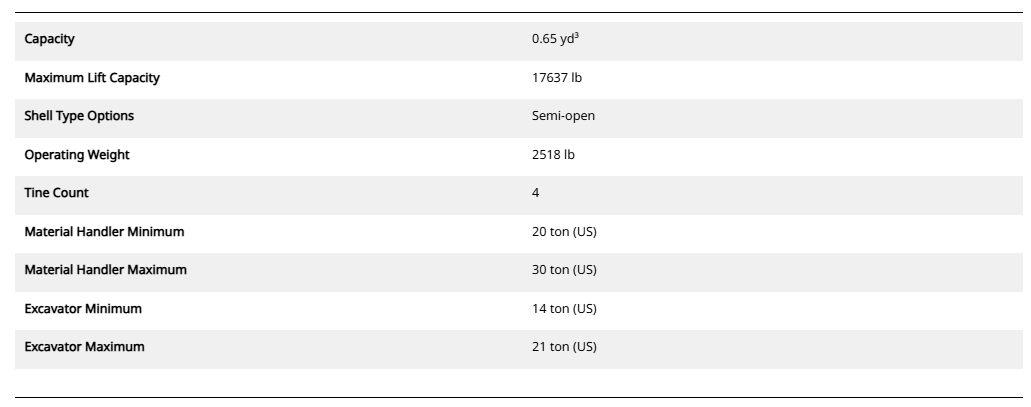1031x407 pixels.
Task: Select the 21 ton (US) value
Action: pos(564,347)
